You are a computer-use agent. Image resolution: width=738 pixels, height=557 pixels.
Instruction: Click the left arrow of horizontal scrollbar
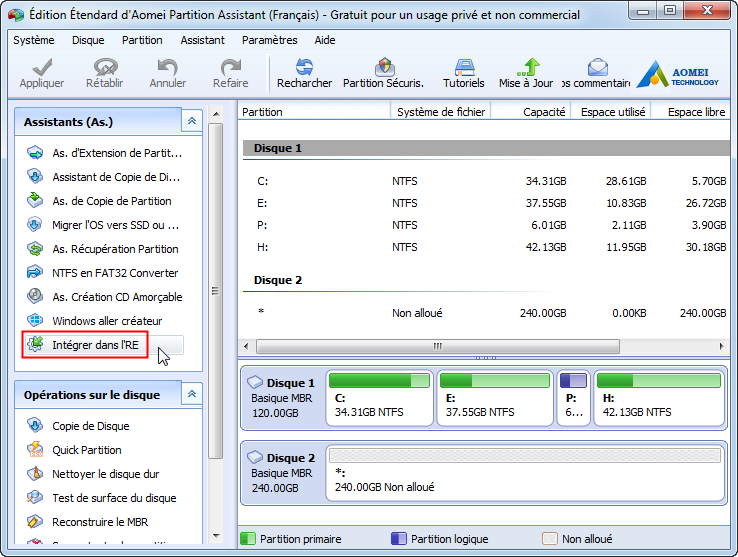[x=246, y=347]
